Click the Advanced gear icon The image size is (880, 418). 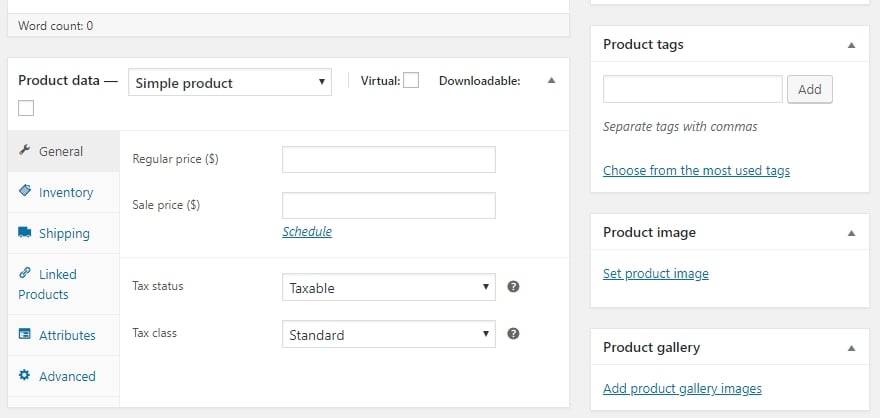coord(25,376)
